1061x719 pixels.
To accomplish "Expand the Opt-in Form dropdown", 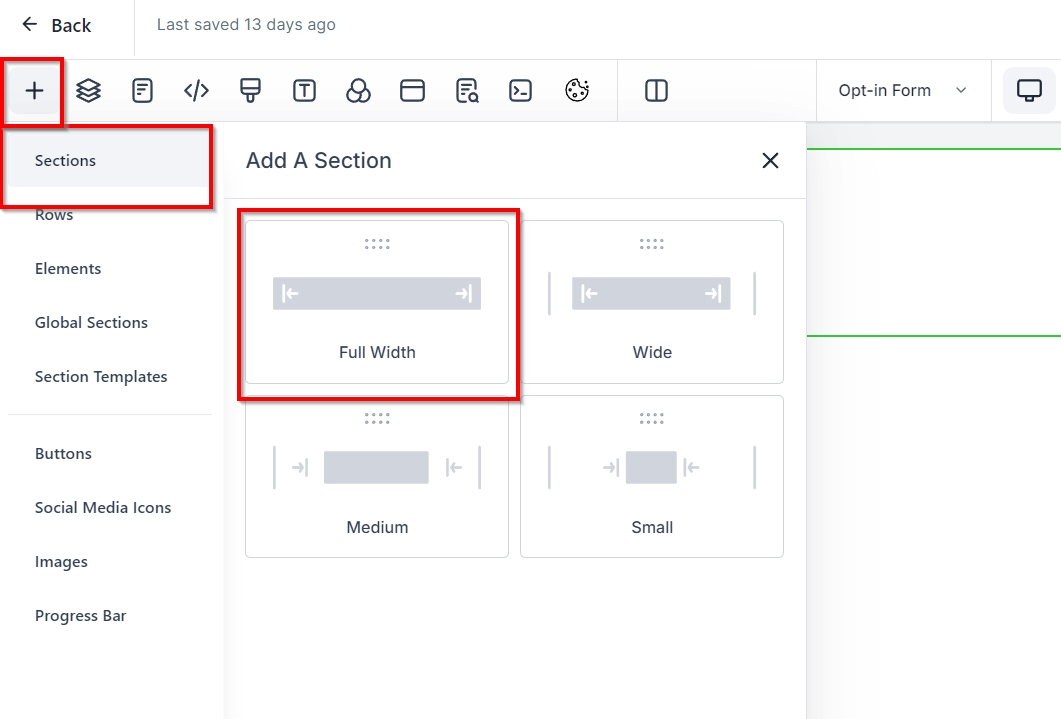I will pyautogui.click(x=903, y=91).
